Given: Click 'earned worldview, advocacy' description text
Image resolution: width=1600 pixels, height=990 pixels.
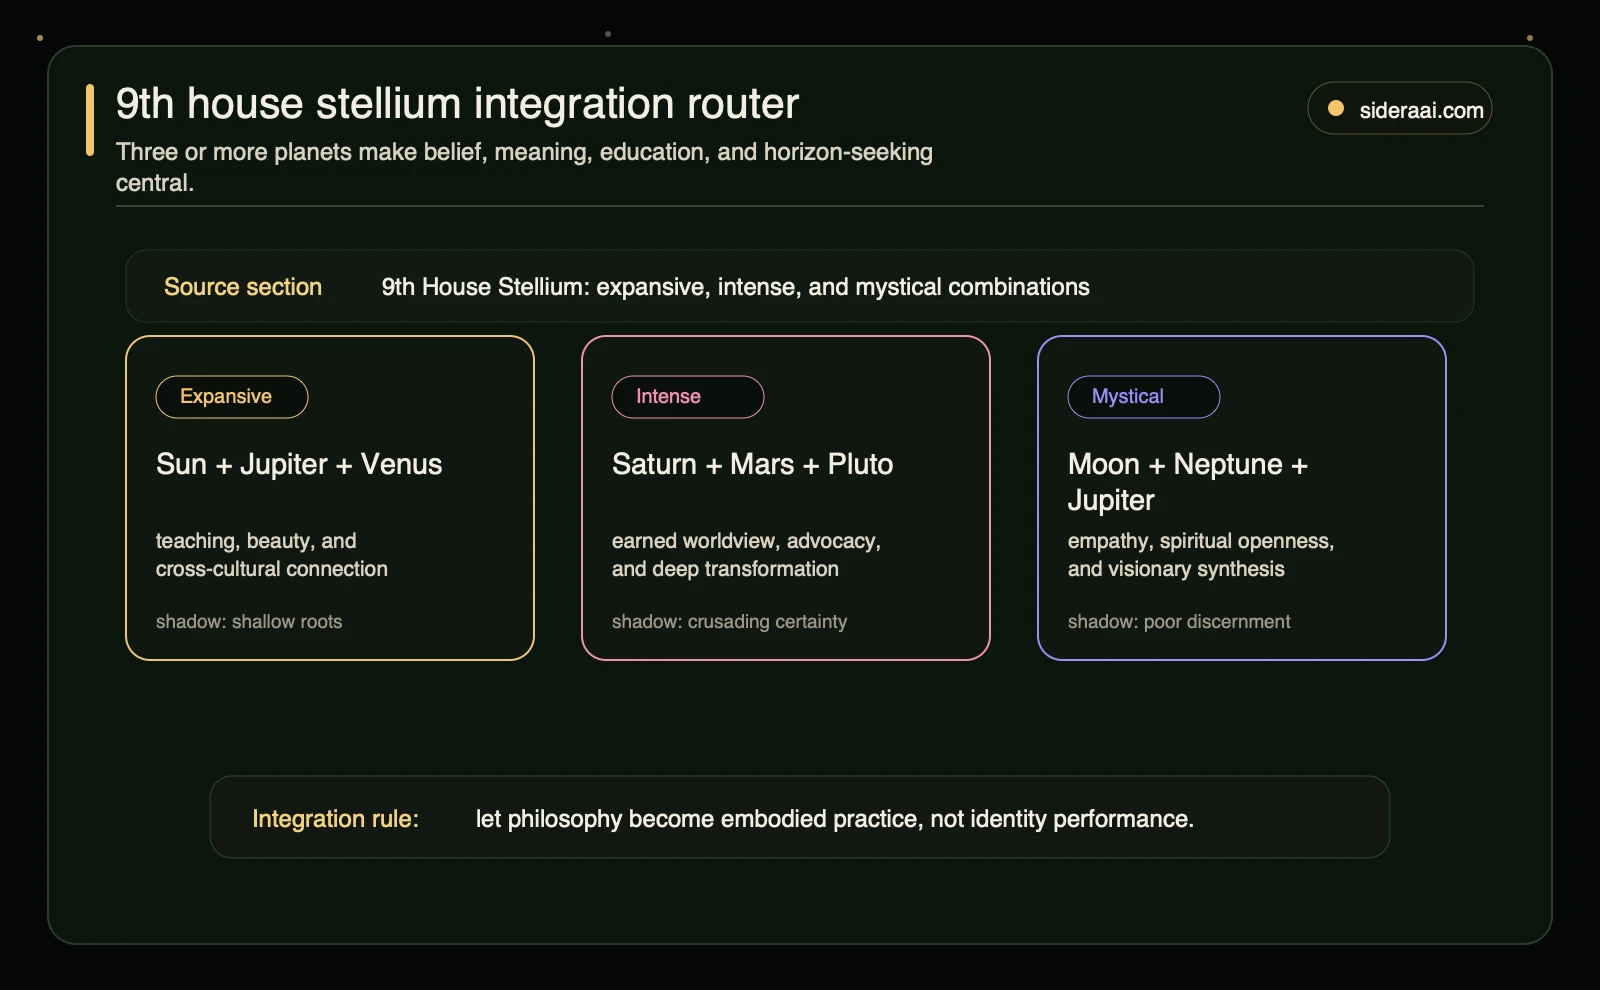Looking at the screenshot, I should click(746, 555).
